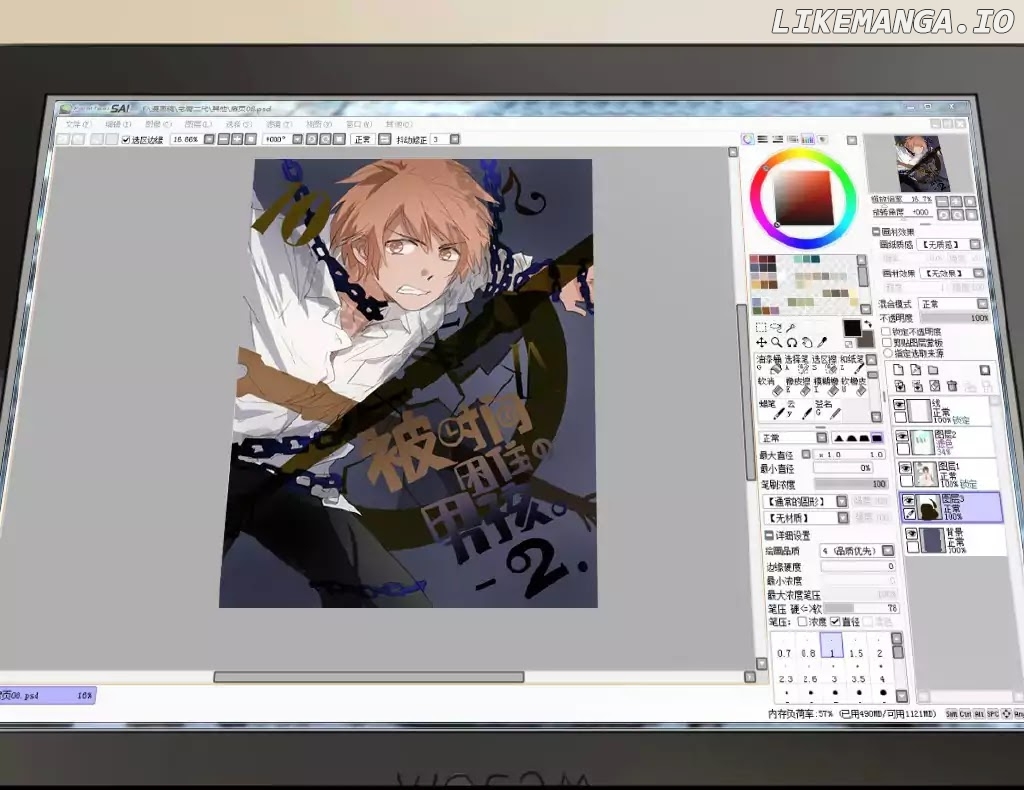
Task: Open the 混合模式 blend mode dropdown
Action: pos(983,304)
